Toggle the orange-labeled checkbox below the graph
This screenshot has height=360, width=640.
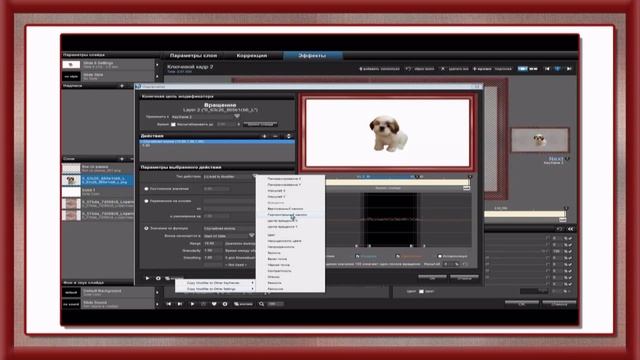click(398, 256)
